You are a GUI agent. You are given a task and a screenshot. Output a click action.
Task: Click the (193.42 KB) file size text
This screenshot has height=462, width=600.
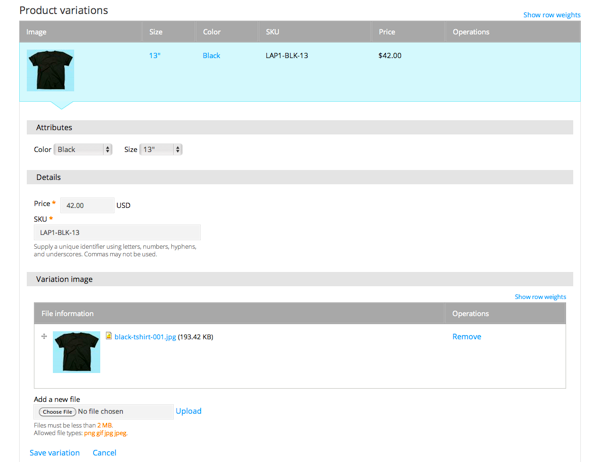(196, 337)
